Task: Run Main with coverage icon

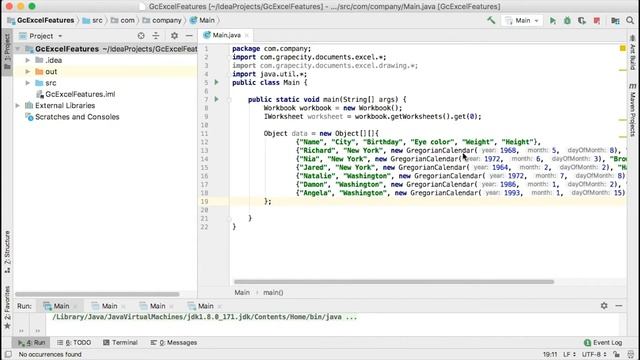Action: coord(582,20)
